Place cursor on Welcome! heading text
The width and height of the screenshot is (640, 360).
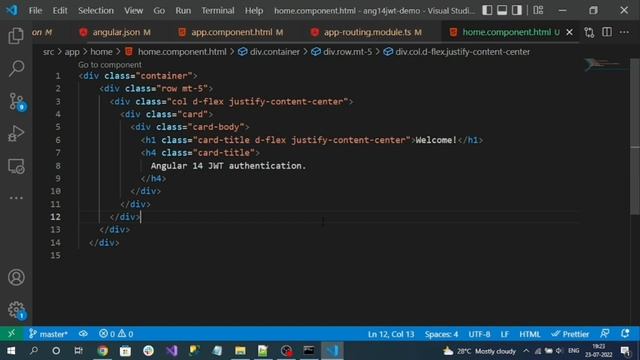[x=436, y=140]
